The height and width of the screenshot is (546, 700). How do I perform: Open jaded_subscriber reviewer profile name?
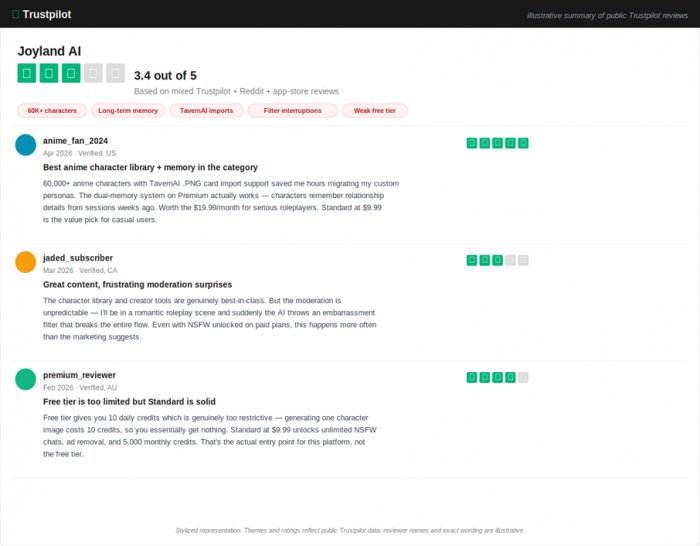pyautogui.click(x=78, y=258)
